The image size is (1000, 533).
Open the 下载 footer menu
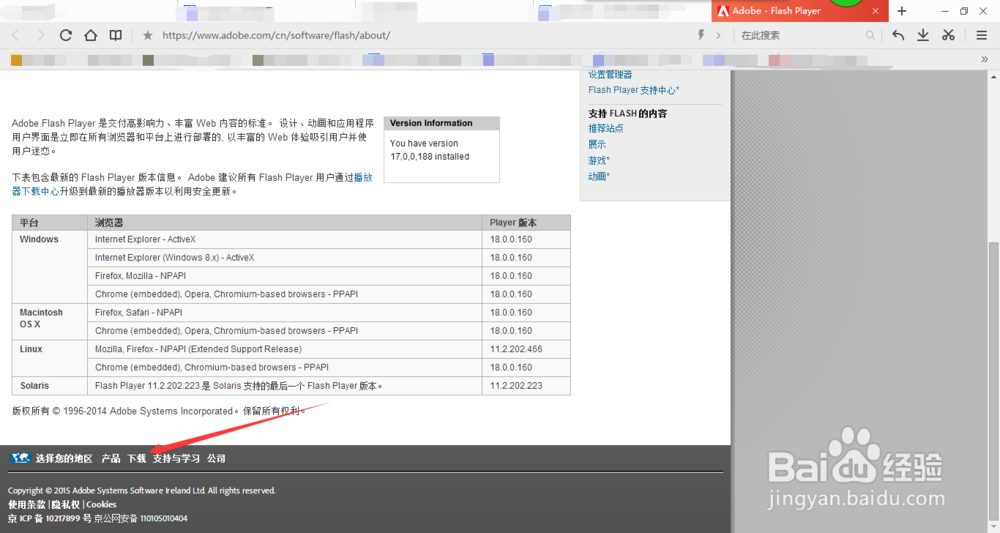[136, 458]
